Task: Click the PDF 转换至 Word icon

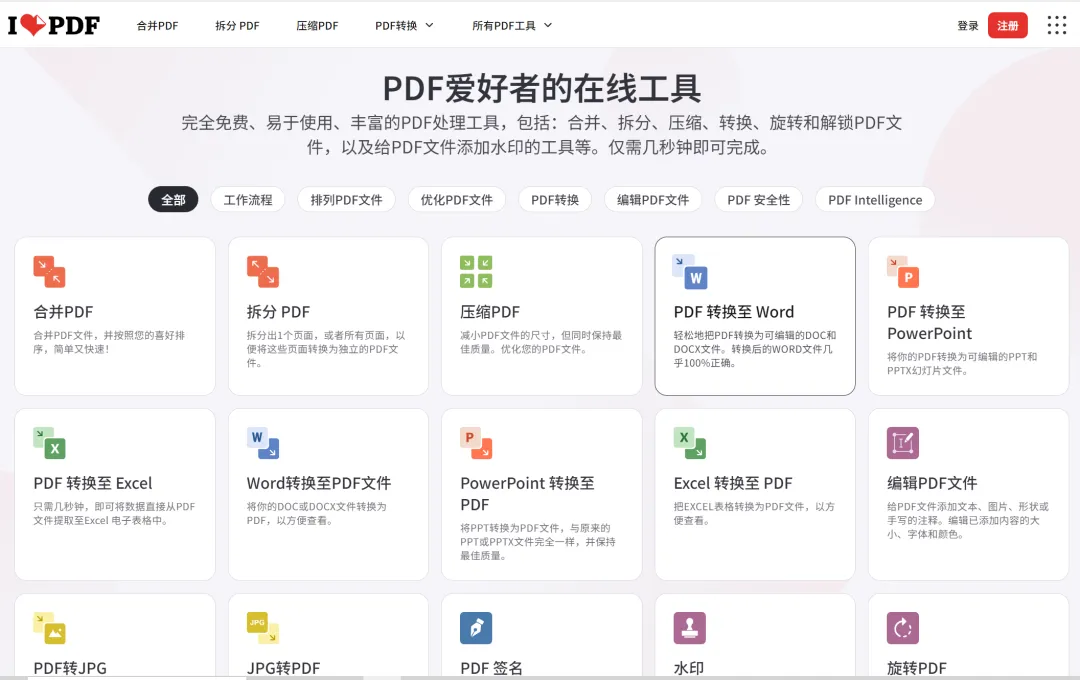Action: (x=690, y=271)
